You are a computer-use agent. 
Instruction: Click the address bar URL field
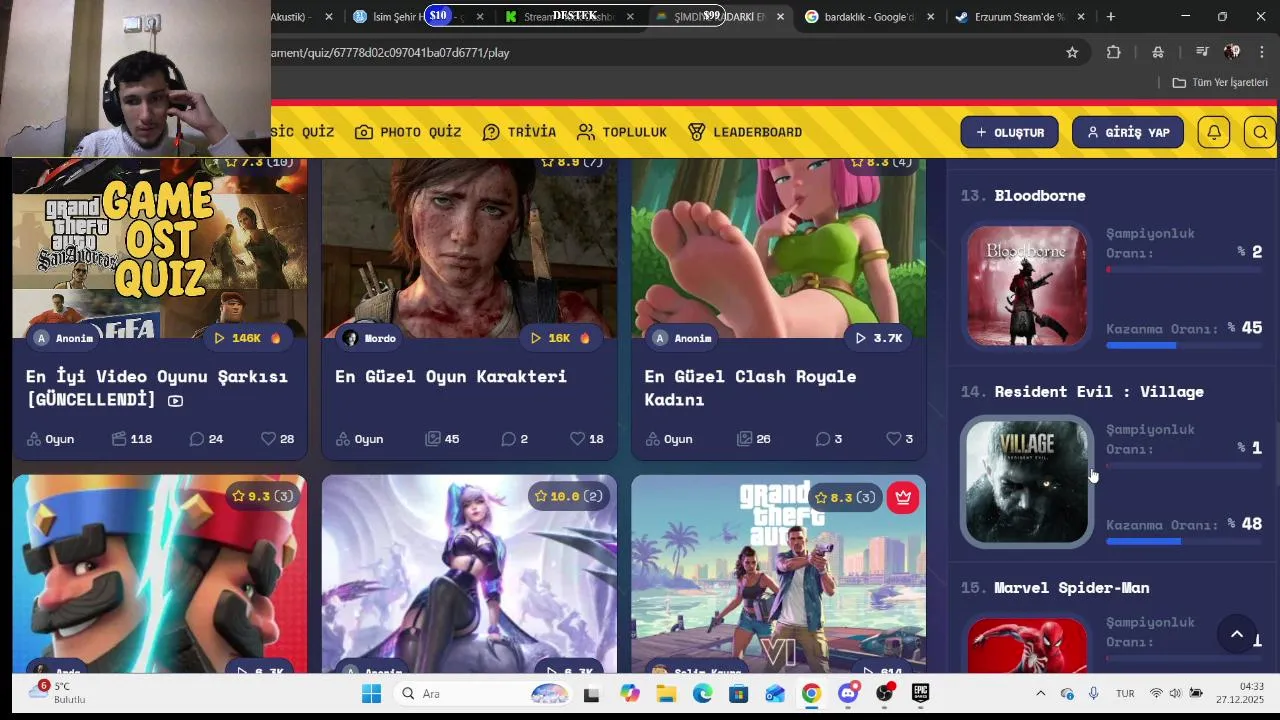click(x=660, y=52)
